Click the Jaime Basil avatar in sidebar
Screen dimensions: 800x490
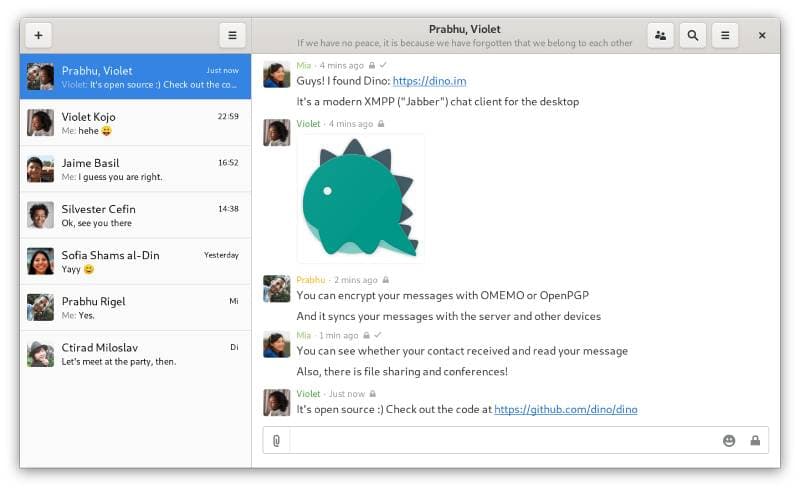(40, 169)
